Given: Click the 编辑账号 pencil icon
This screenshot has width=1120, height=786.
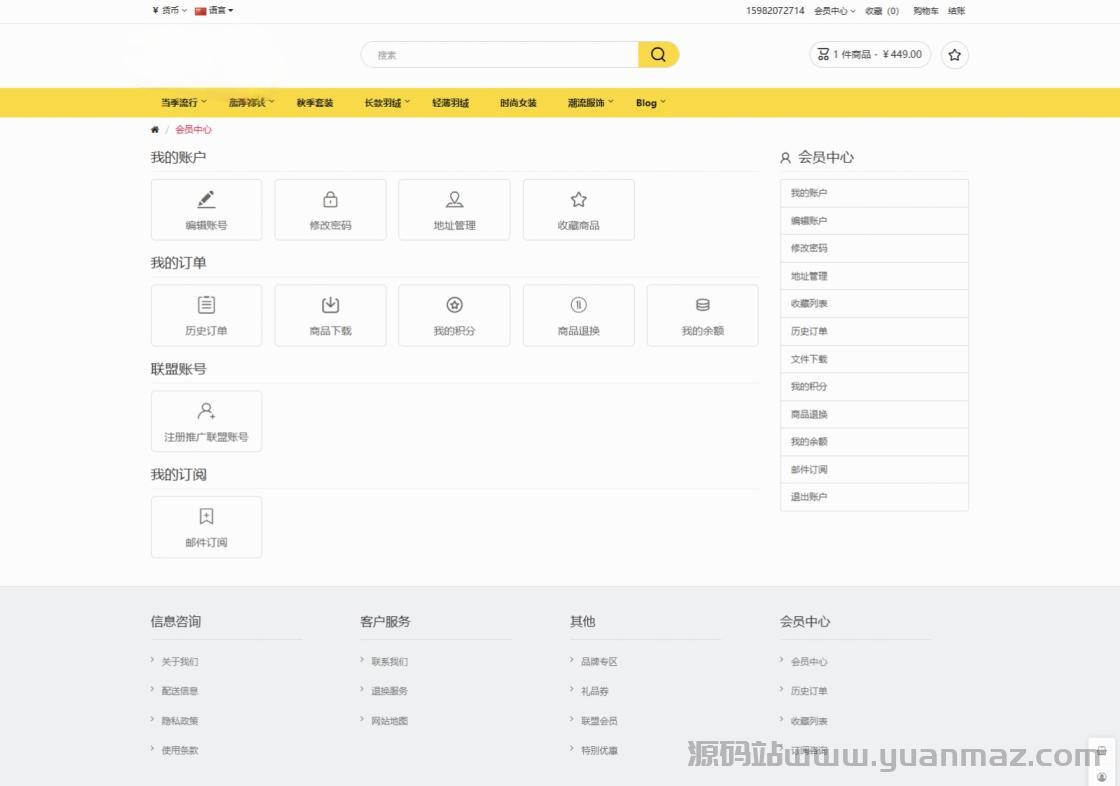Looking at the screenshot, I should (x=206, y=200).
